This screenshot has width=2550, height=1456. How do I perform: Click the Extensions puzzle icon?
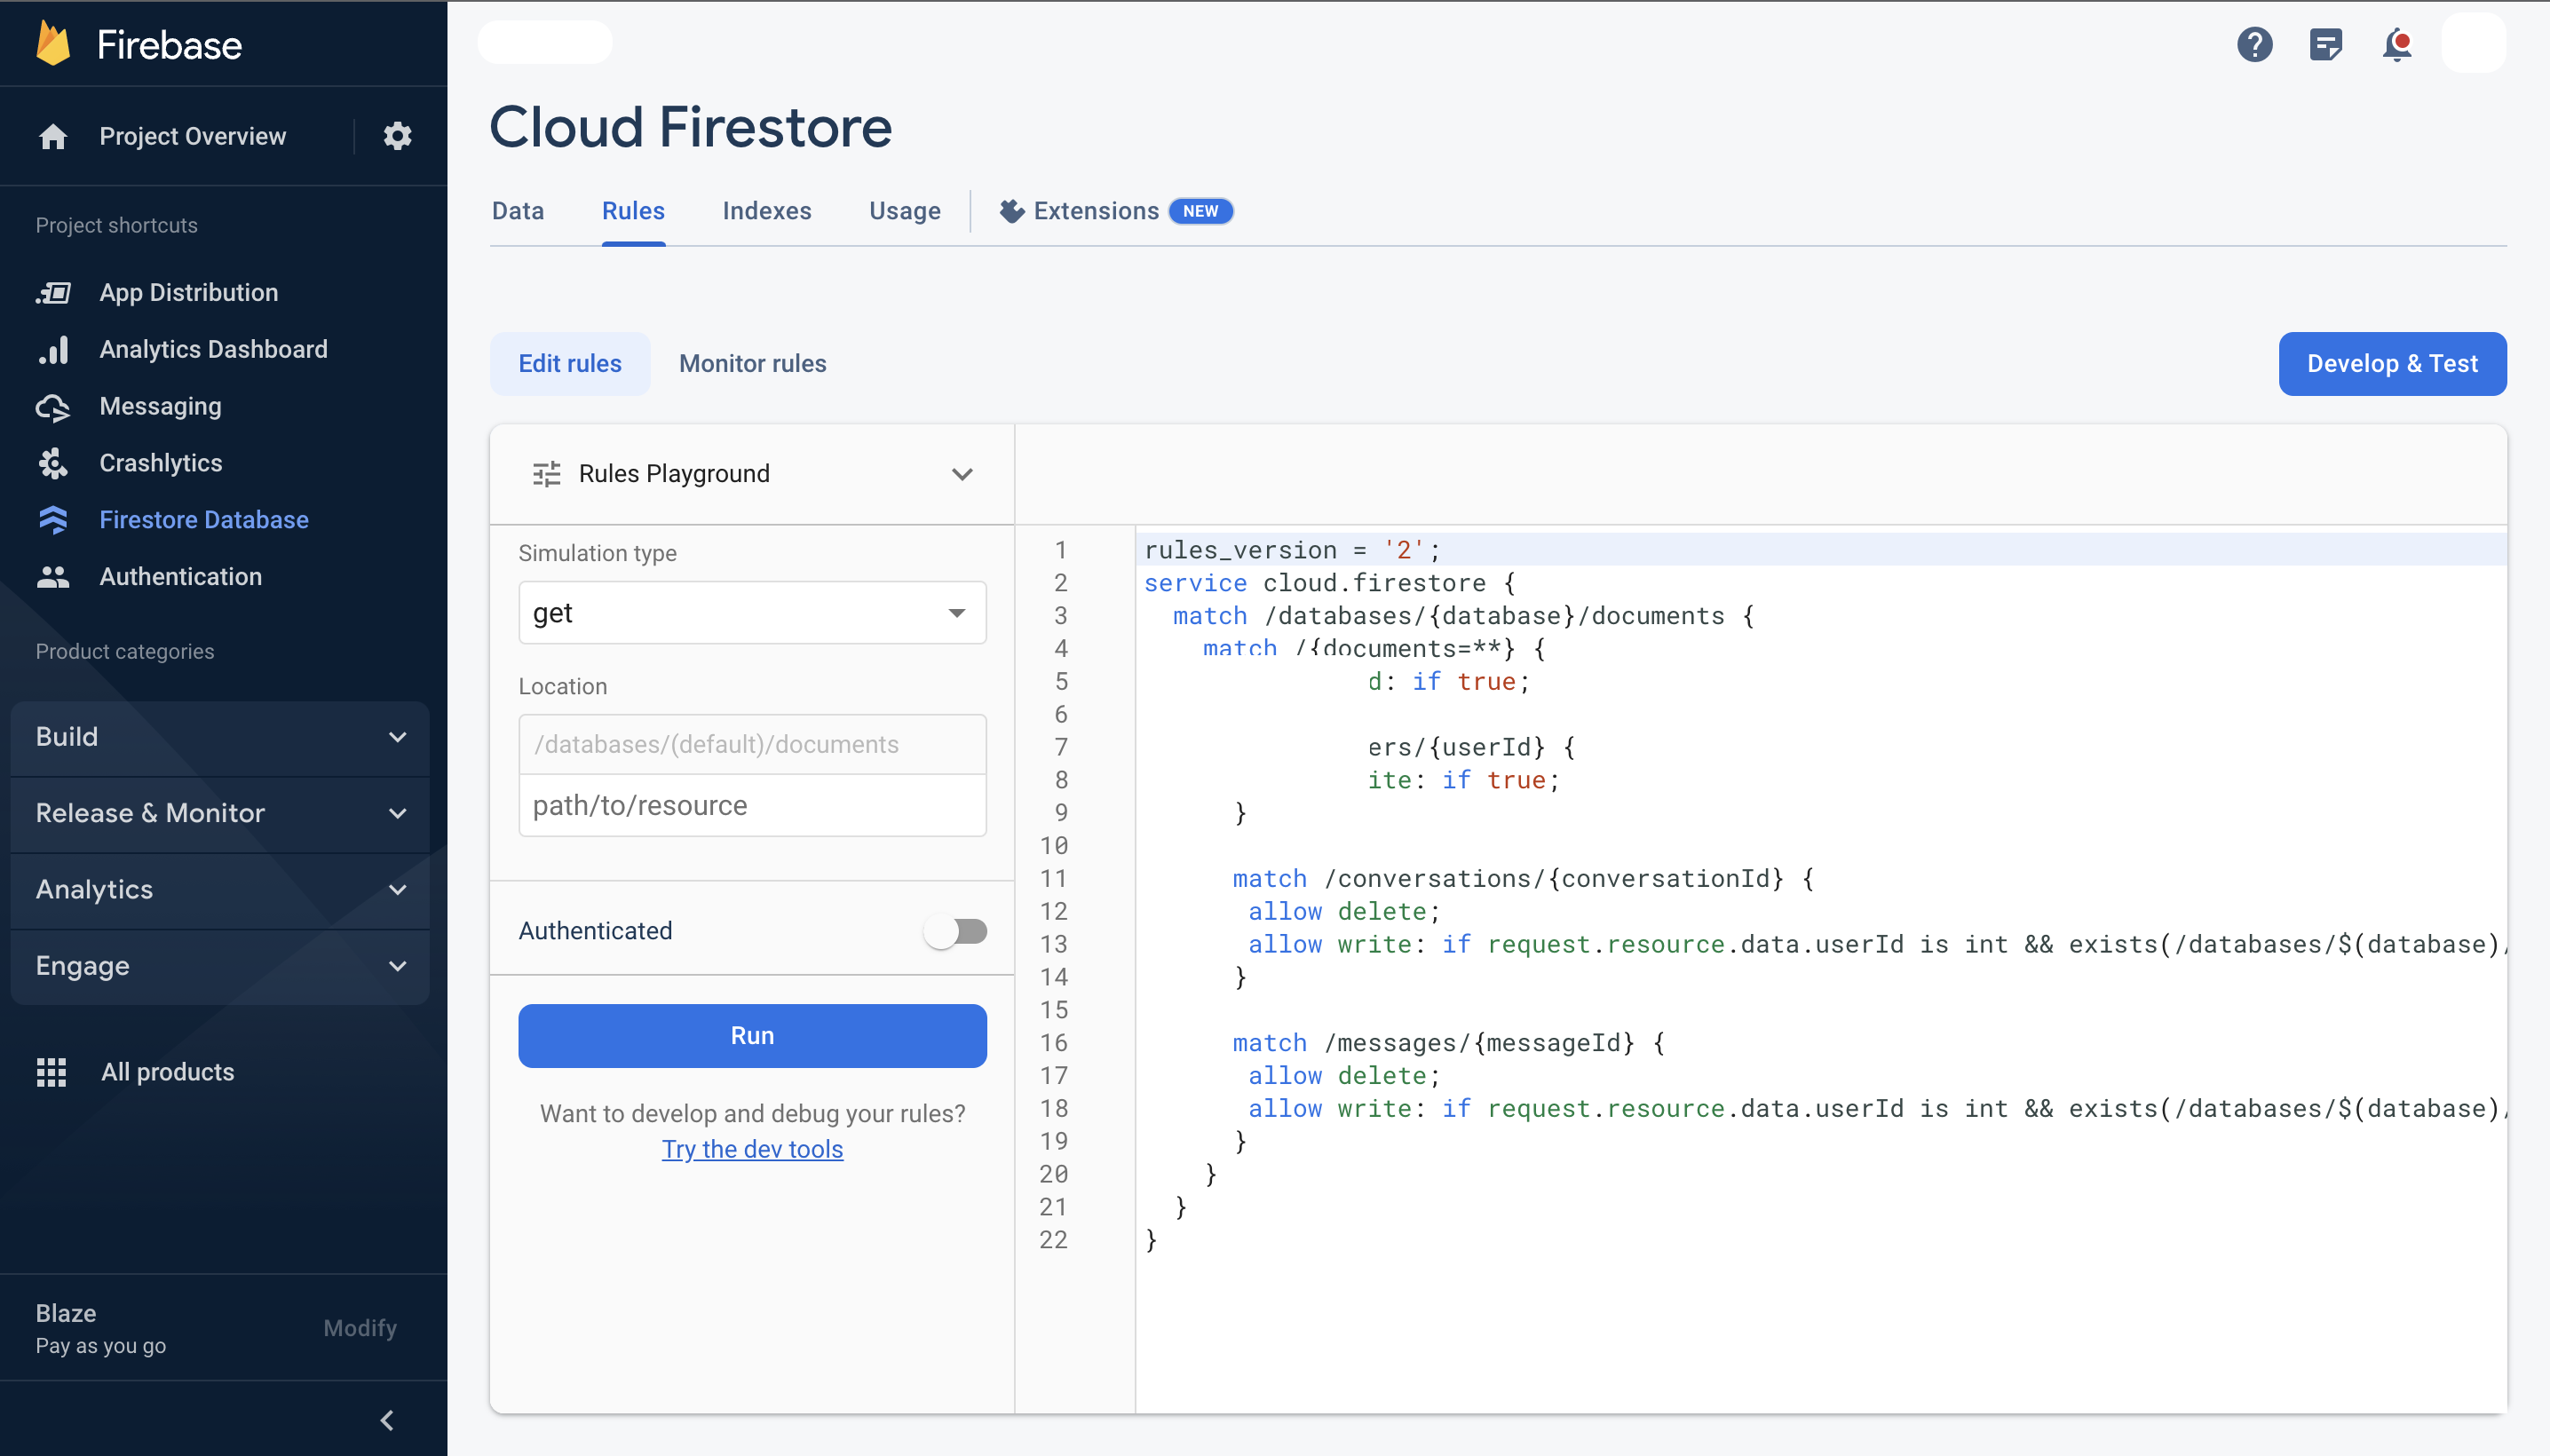pos(1012,211)
